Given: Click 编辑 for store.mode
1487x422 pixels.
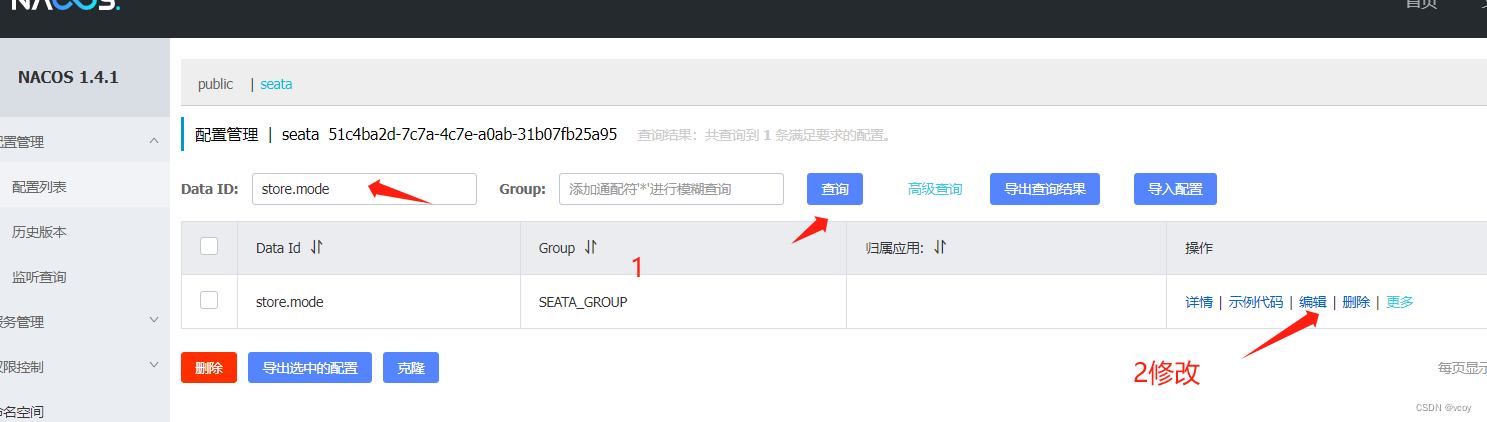Looking at the screenshot, I should tap(1313, 302).
